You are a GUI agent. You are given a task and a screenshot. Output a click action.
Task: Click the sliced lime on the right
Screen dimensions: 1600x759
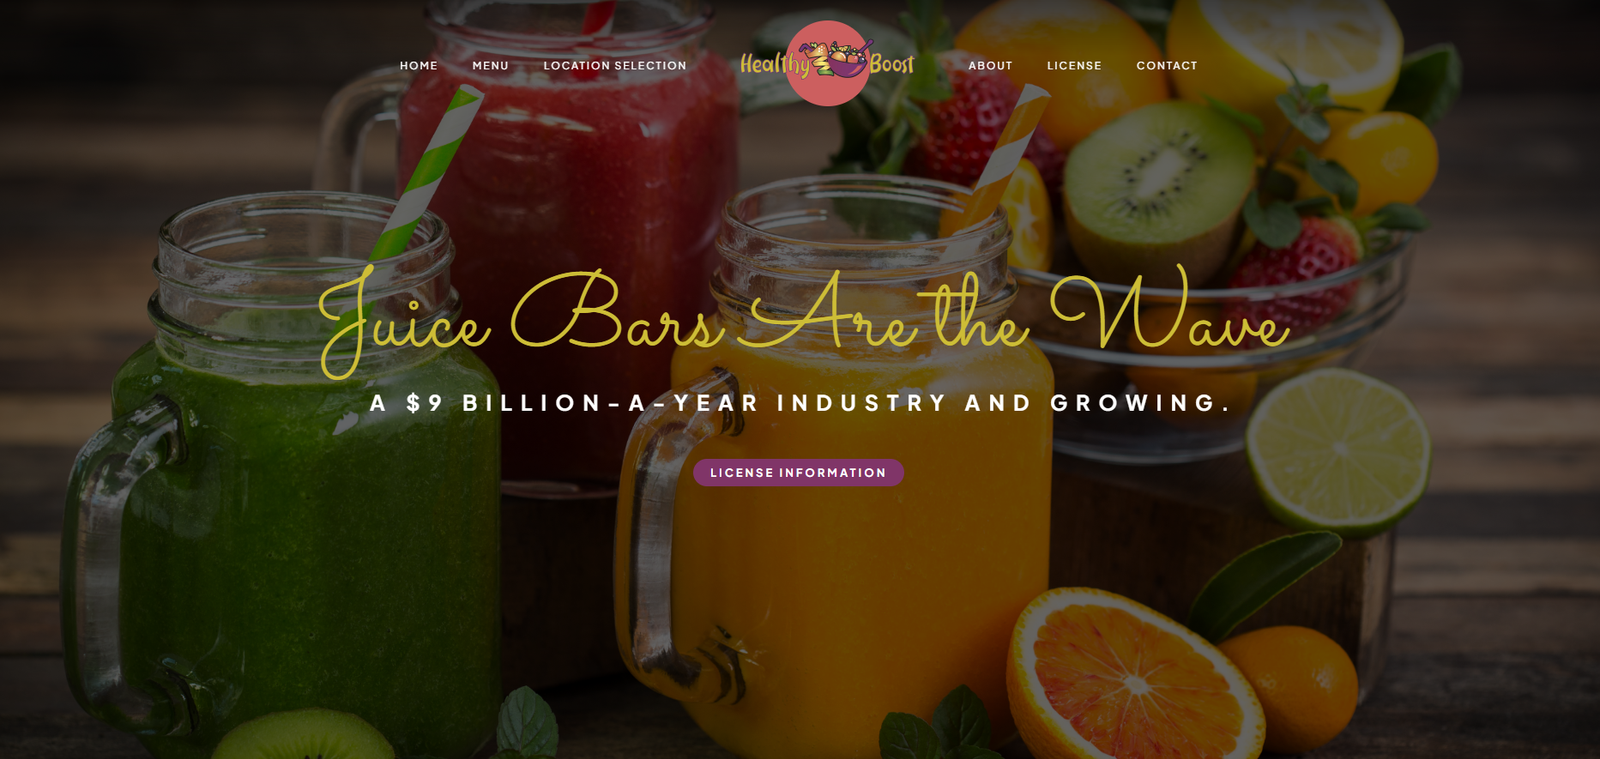click(x=1338, y=448)
